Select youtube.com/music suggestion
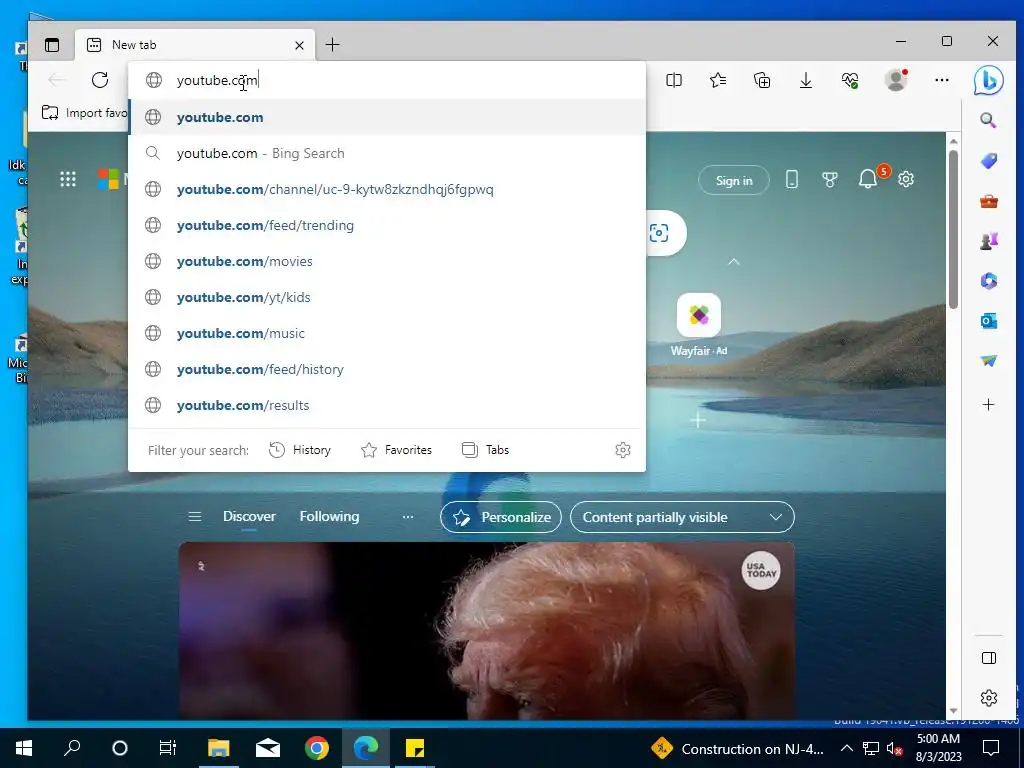The height and width of the screenshot is (768, 1024). (x=387, y=333)
